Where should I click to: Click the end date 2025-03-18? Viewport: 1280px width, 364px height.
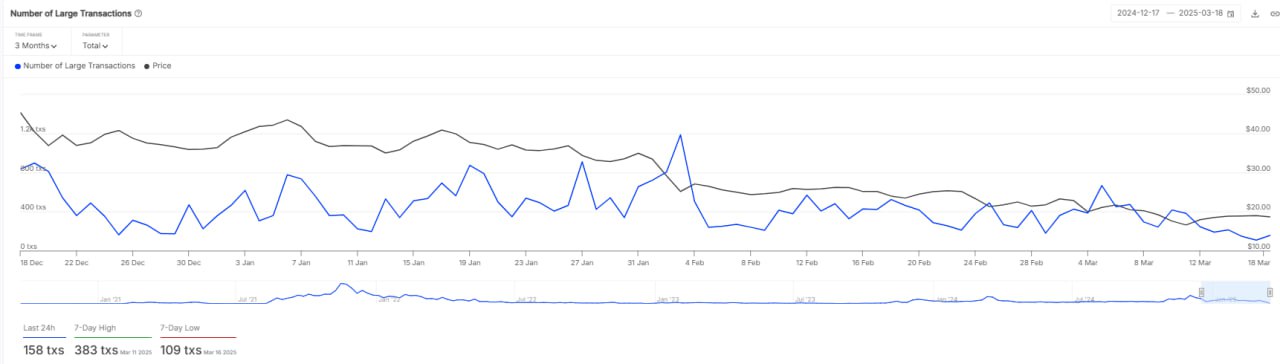click(x=1200, y=14)
